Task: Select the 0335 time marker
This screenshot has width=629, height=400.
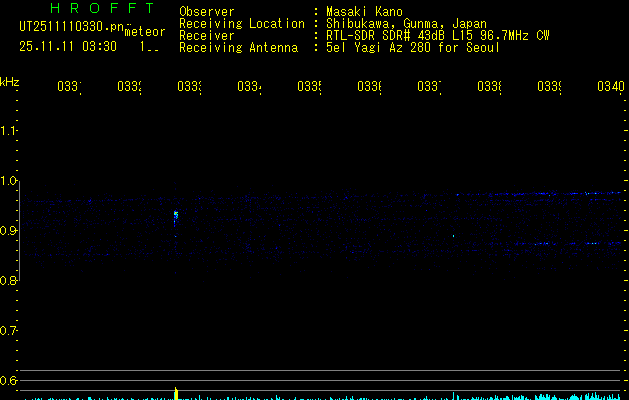Action: [309, 86]
